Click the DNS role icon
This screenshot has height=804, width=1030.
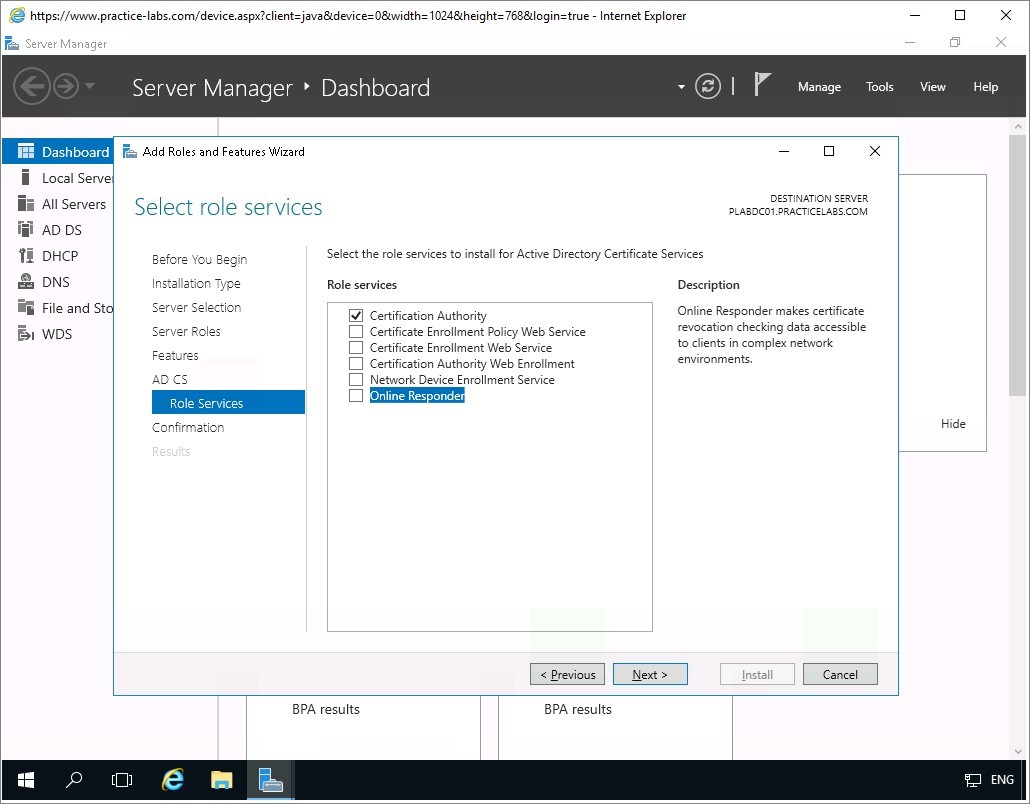(26, 281)
